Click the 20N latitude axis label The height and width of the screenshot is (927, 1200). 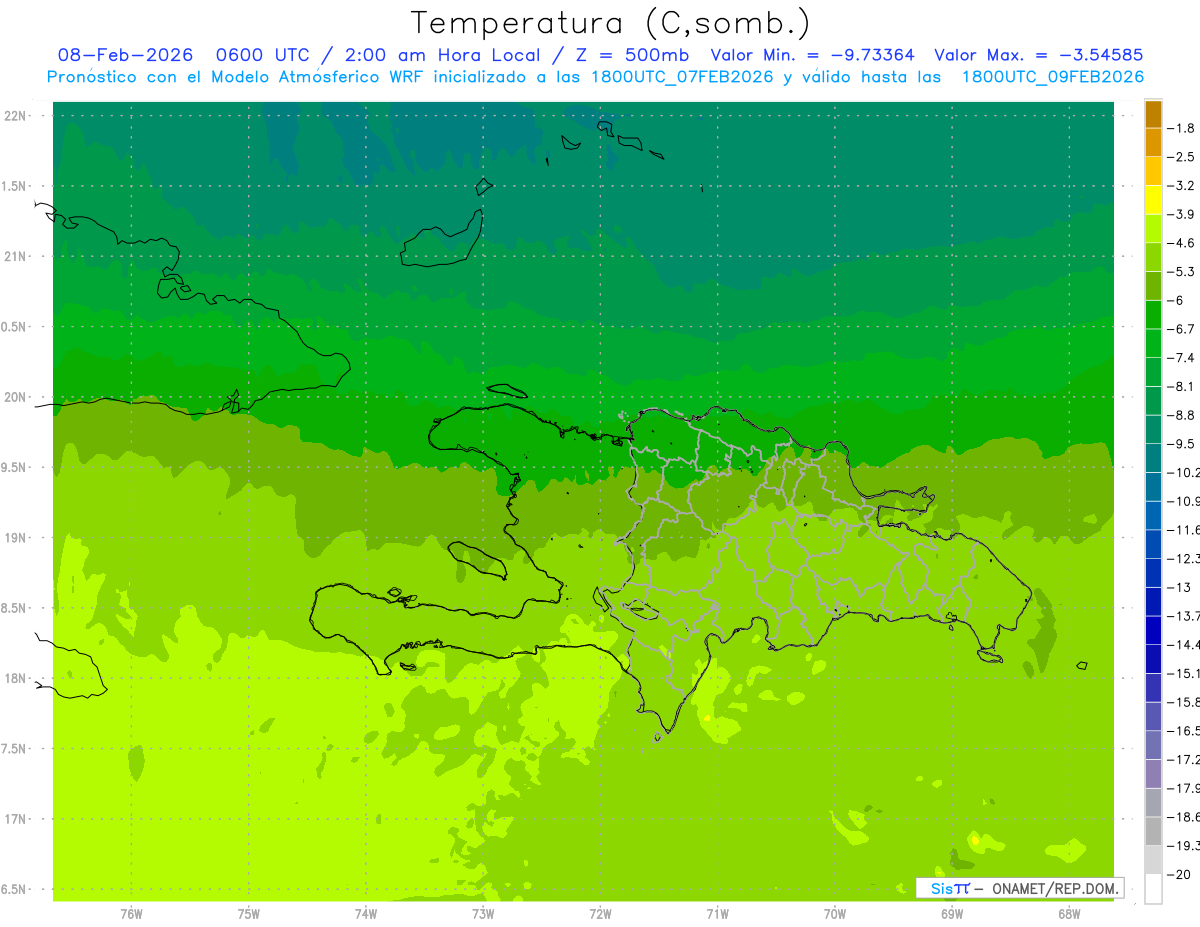tap(15, 397)
